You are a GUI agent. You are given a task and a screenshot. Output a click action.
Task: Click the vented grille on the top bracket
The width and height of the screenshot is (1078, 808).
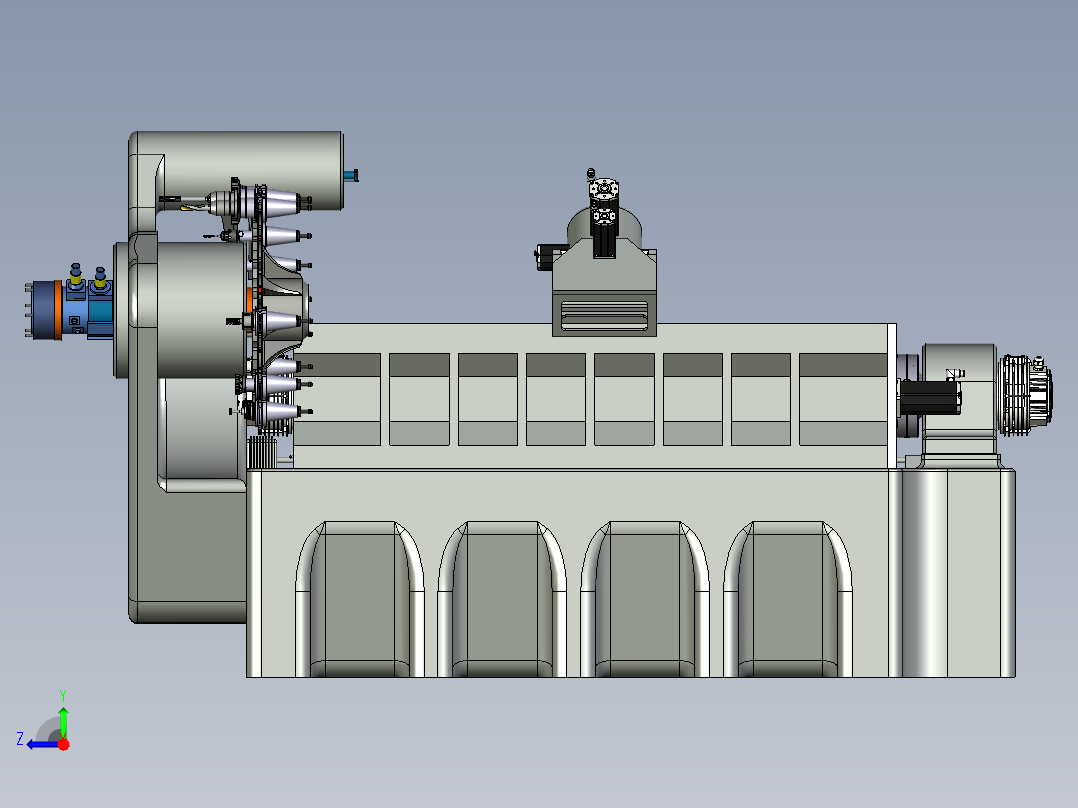(x=605, y=315)
